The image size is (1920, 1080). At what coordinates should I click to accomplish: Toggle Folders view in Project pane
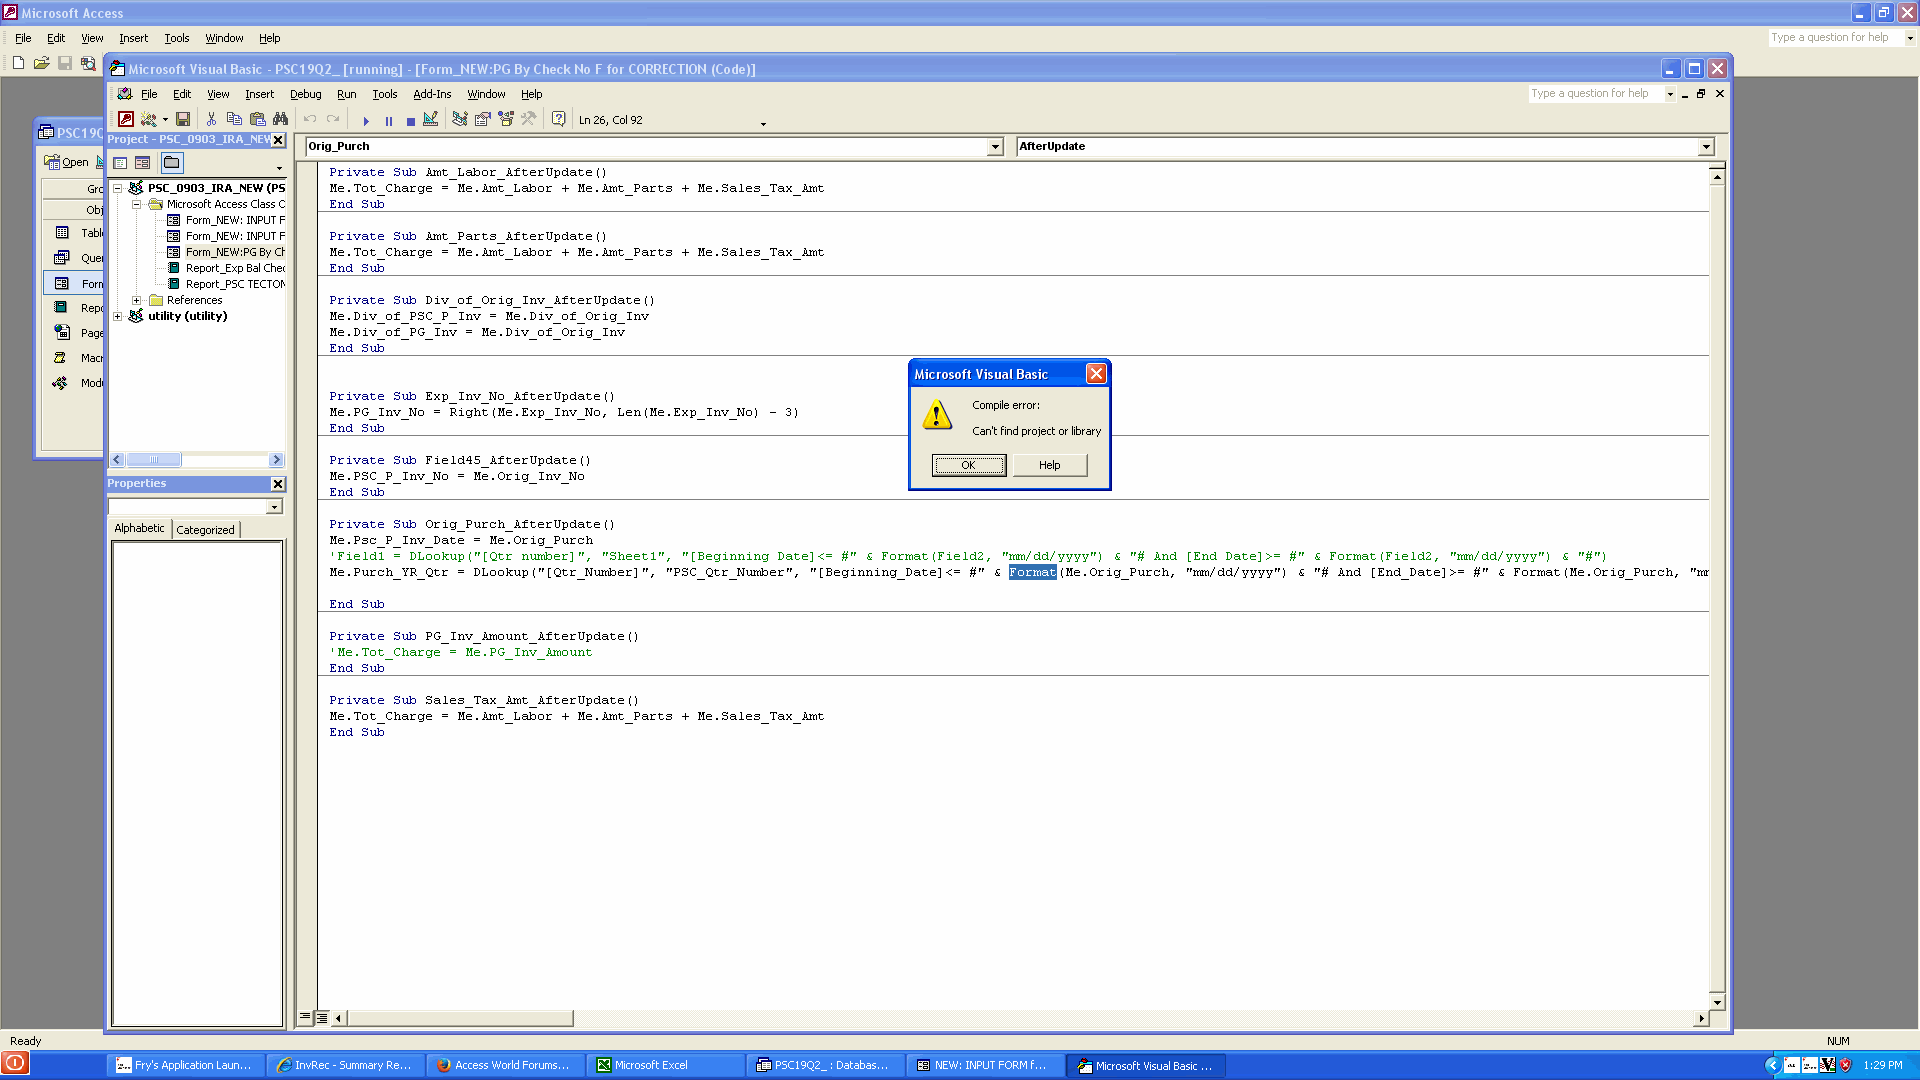coord(172,163)
